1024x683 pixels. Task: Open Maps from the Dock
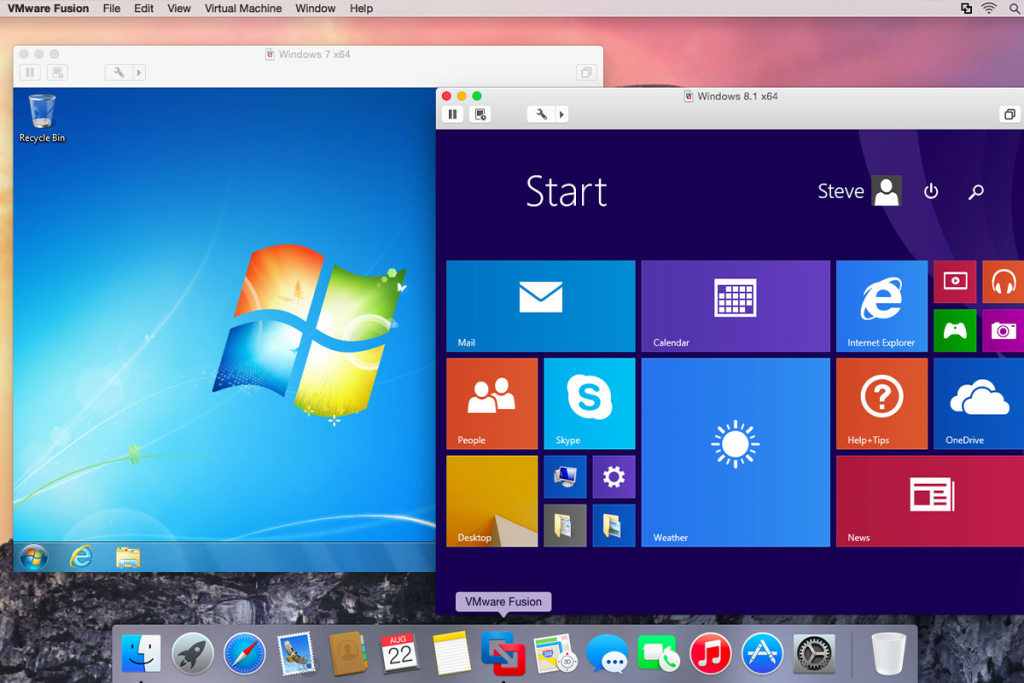click(555, 653)
